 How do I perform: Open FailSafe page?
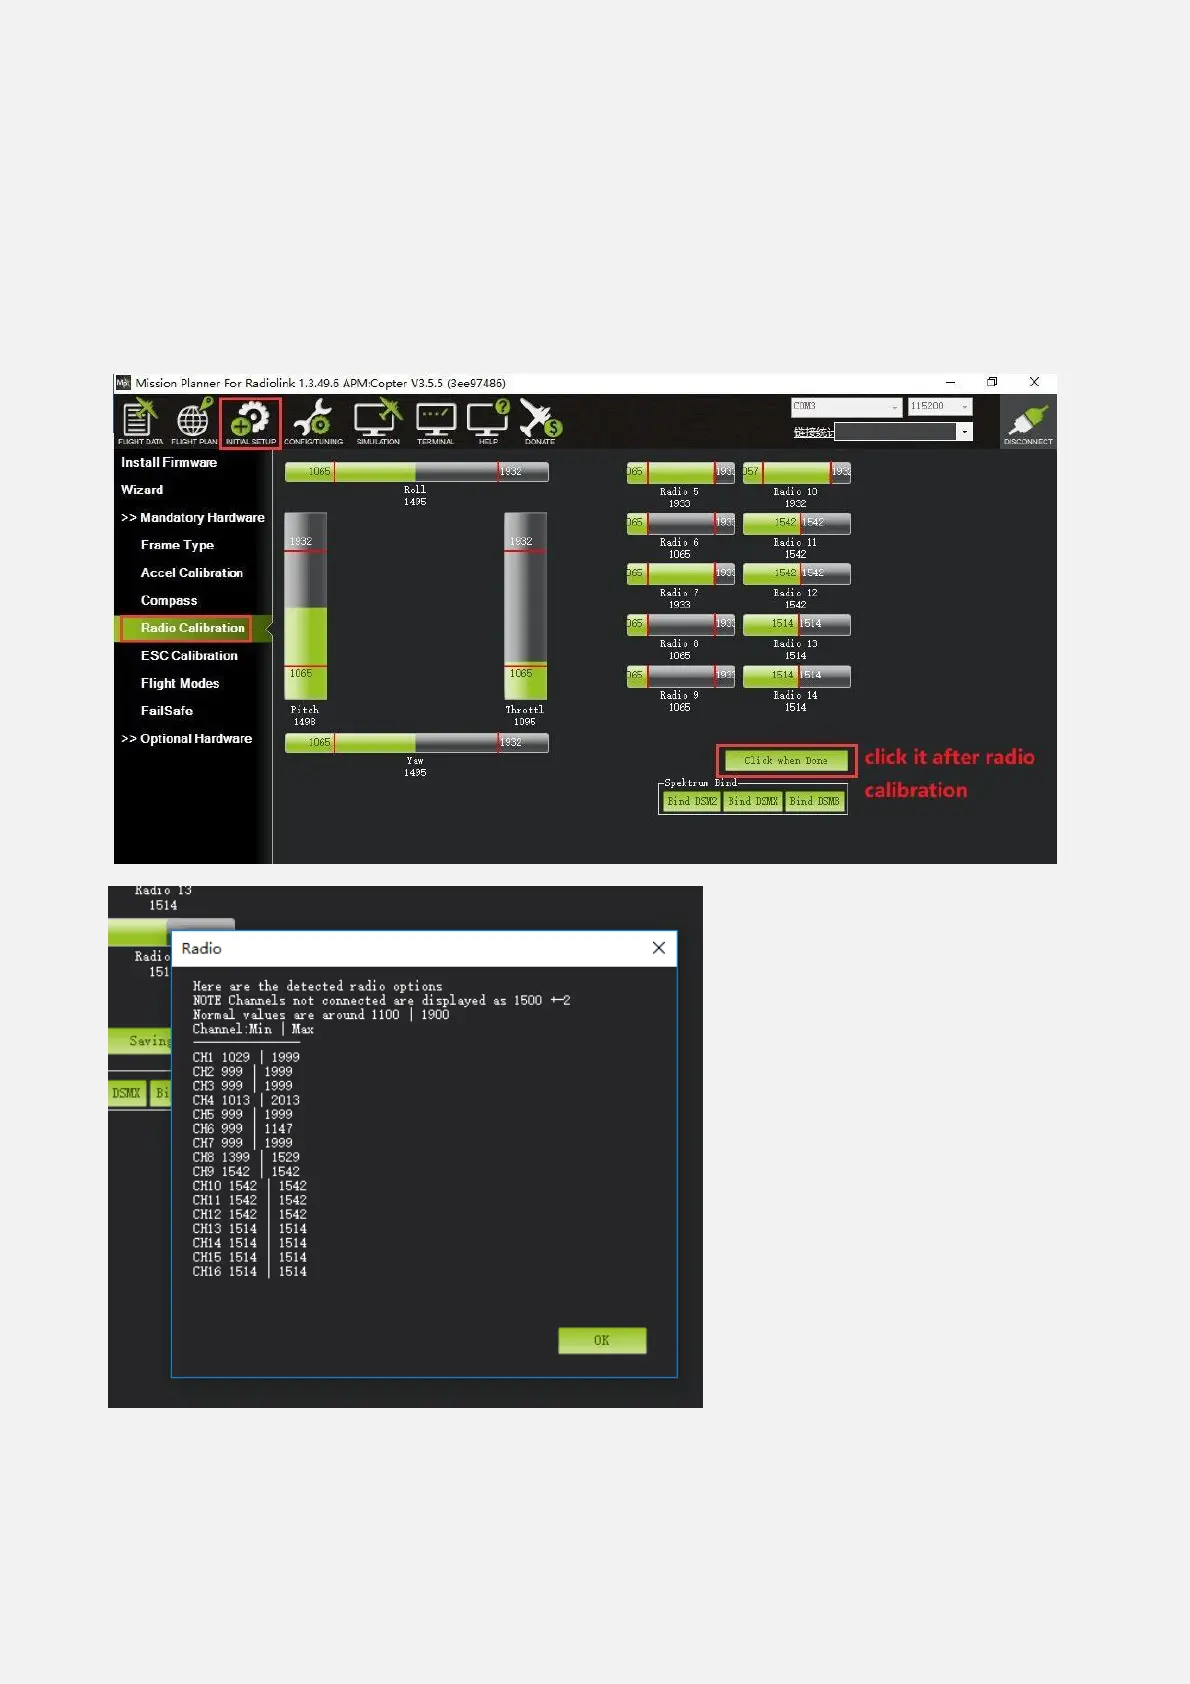(167, 711)
